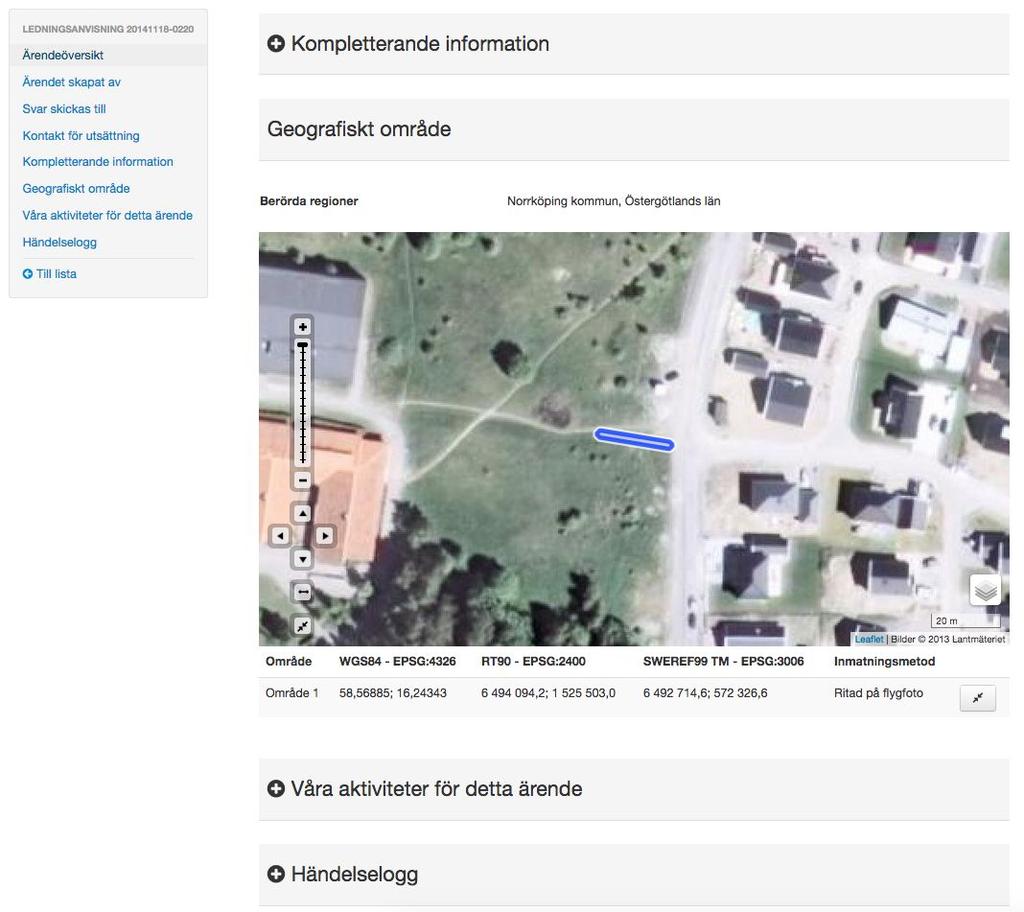Return to list with Till lista

[x=50, y=274]
